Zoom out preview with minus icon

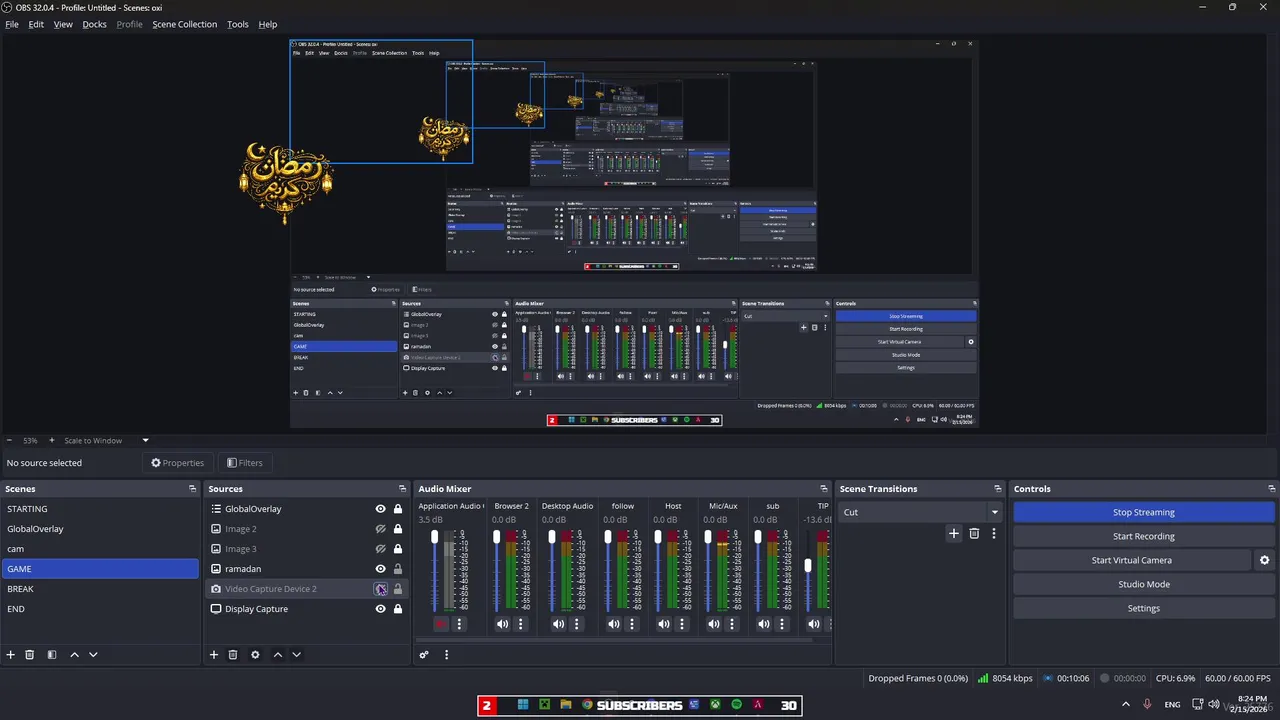tap(10, 440)
